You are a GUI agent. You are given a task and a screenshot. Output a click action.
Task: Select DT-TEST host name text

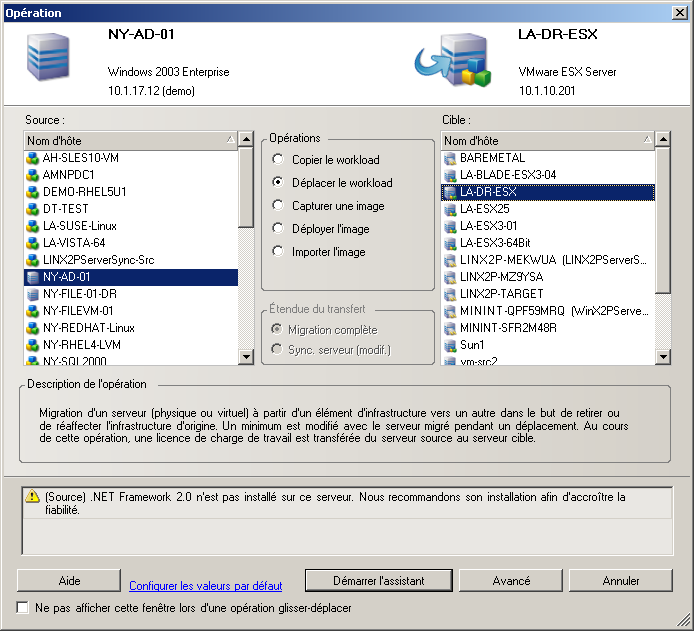tap(66, 209)
